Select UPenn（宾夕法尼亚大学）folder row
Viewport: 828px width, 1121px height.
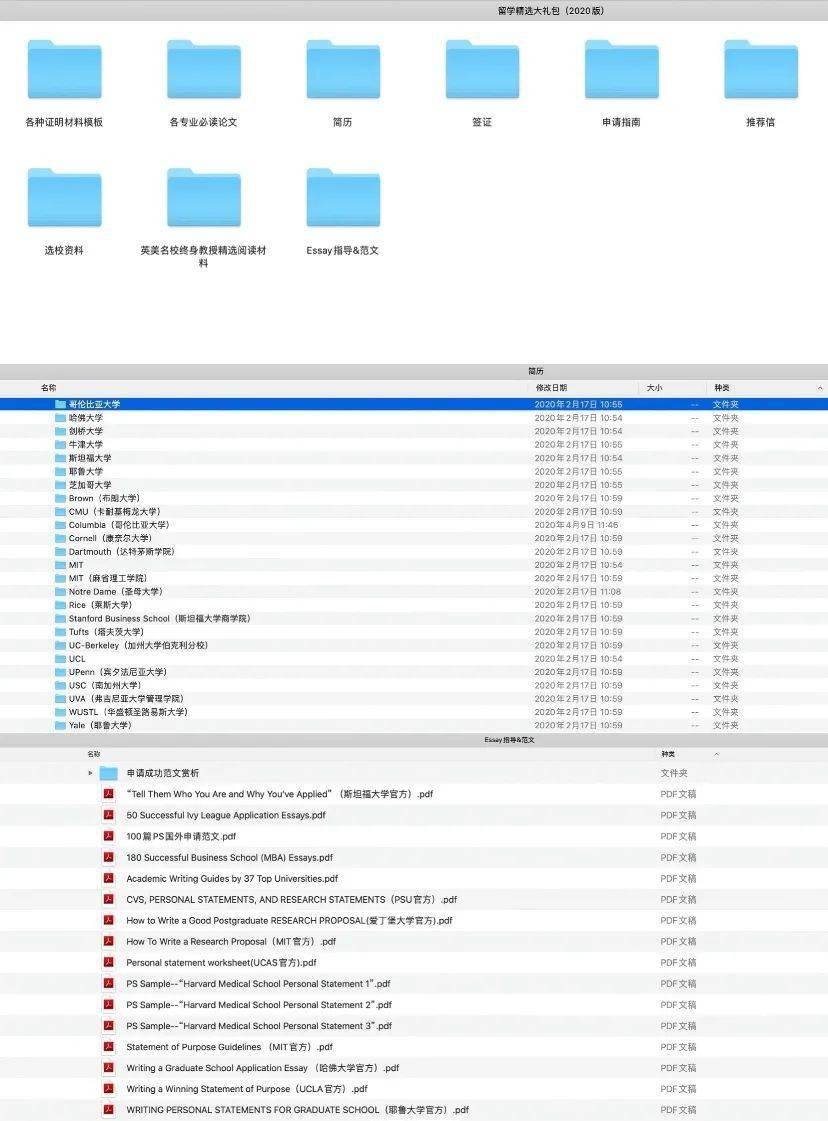(414, 672)
